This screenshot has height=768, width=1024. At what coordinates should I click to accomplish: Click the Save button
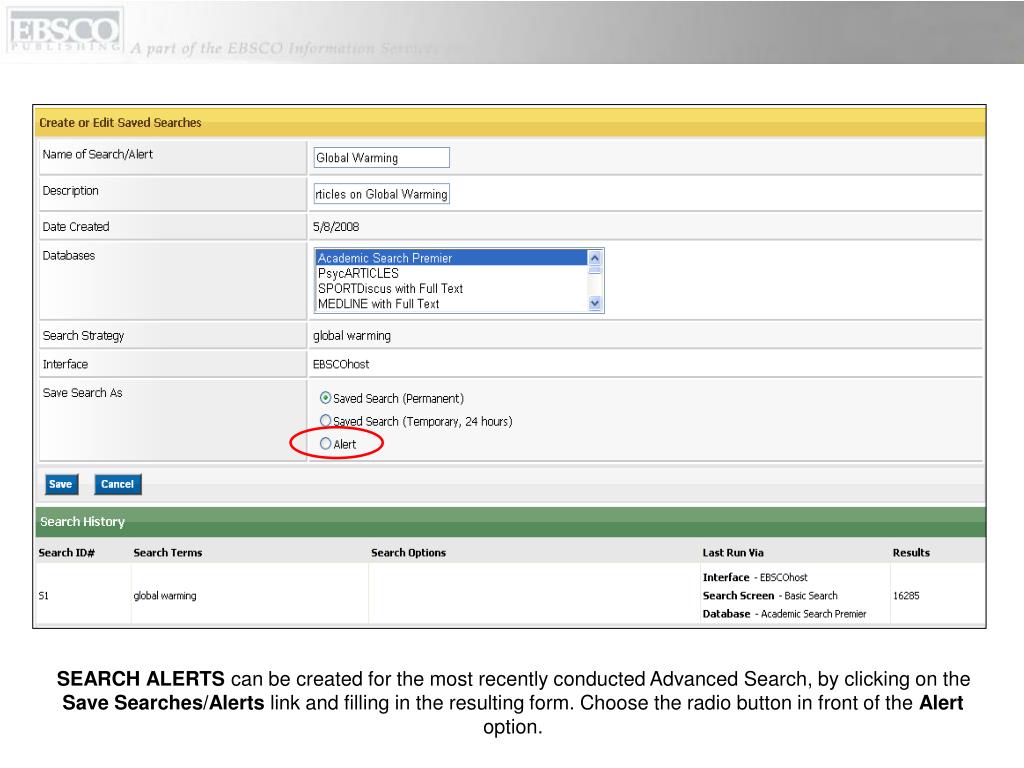coord(61,484)
